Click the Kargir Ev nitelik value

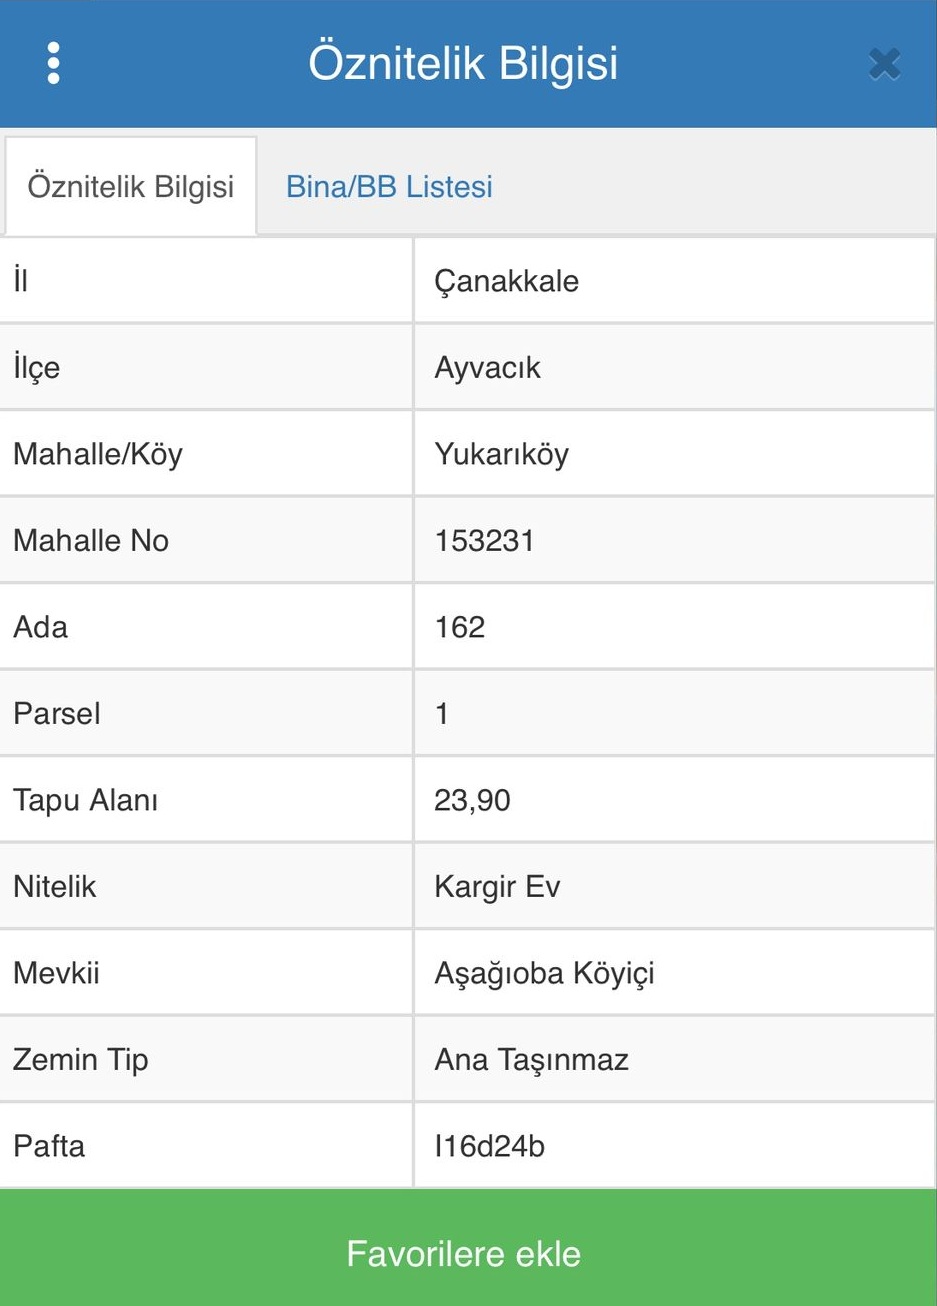(x=497, y=887)
